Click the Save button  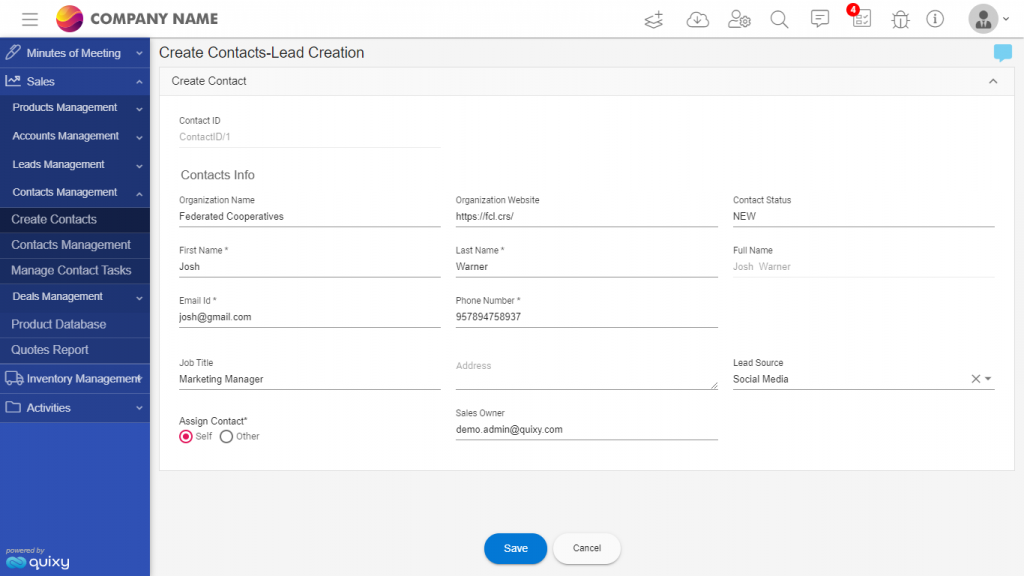click(515, 549)
